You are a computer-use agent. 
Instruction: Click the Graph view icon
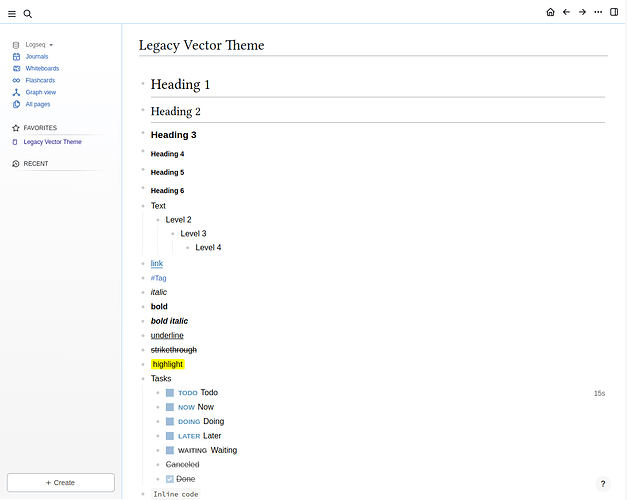click(16, 92)
